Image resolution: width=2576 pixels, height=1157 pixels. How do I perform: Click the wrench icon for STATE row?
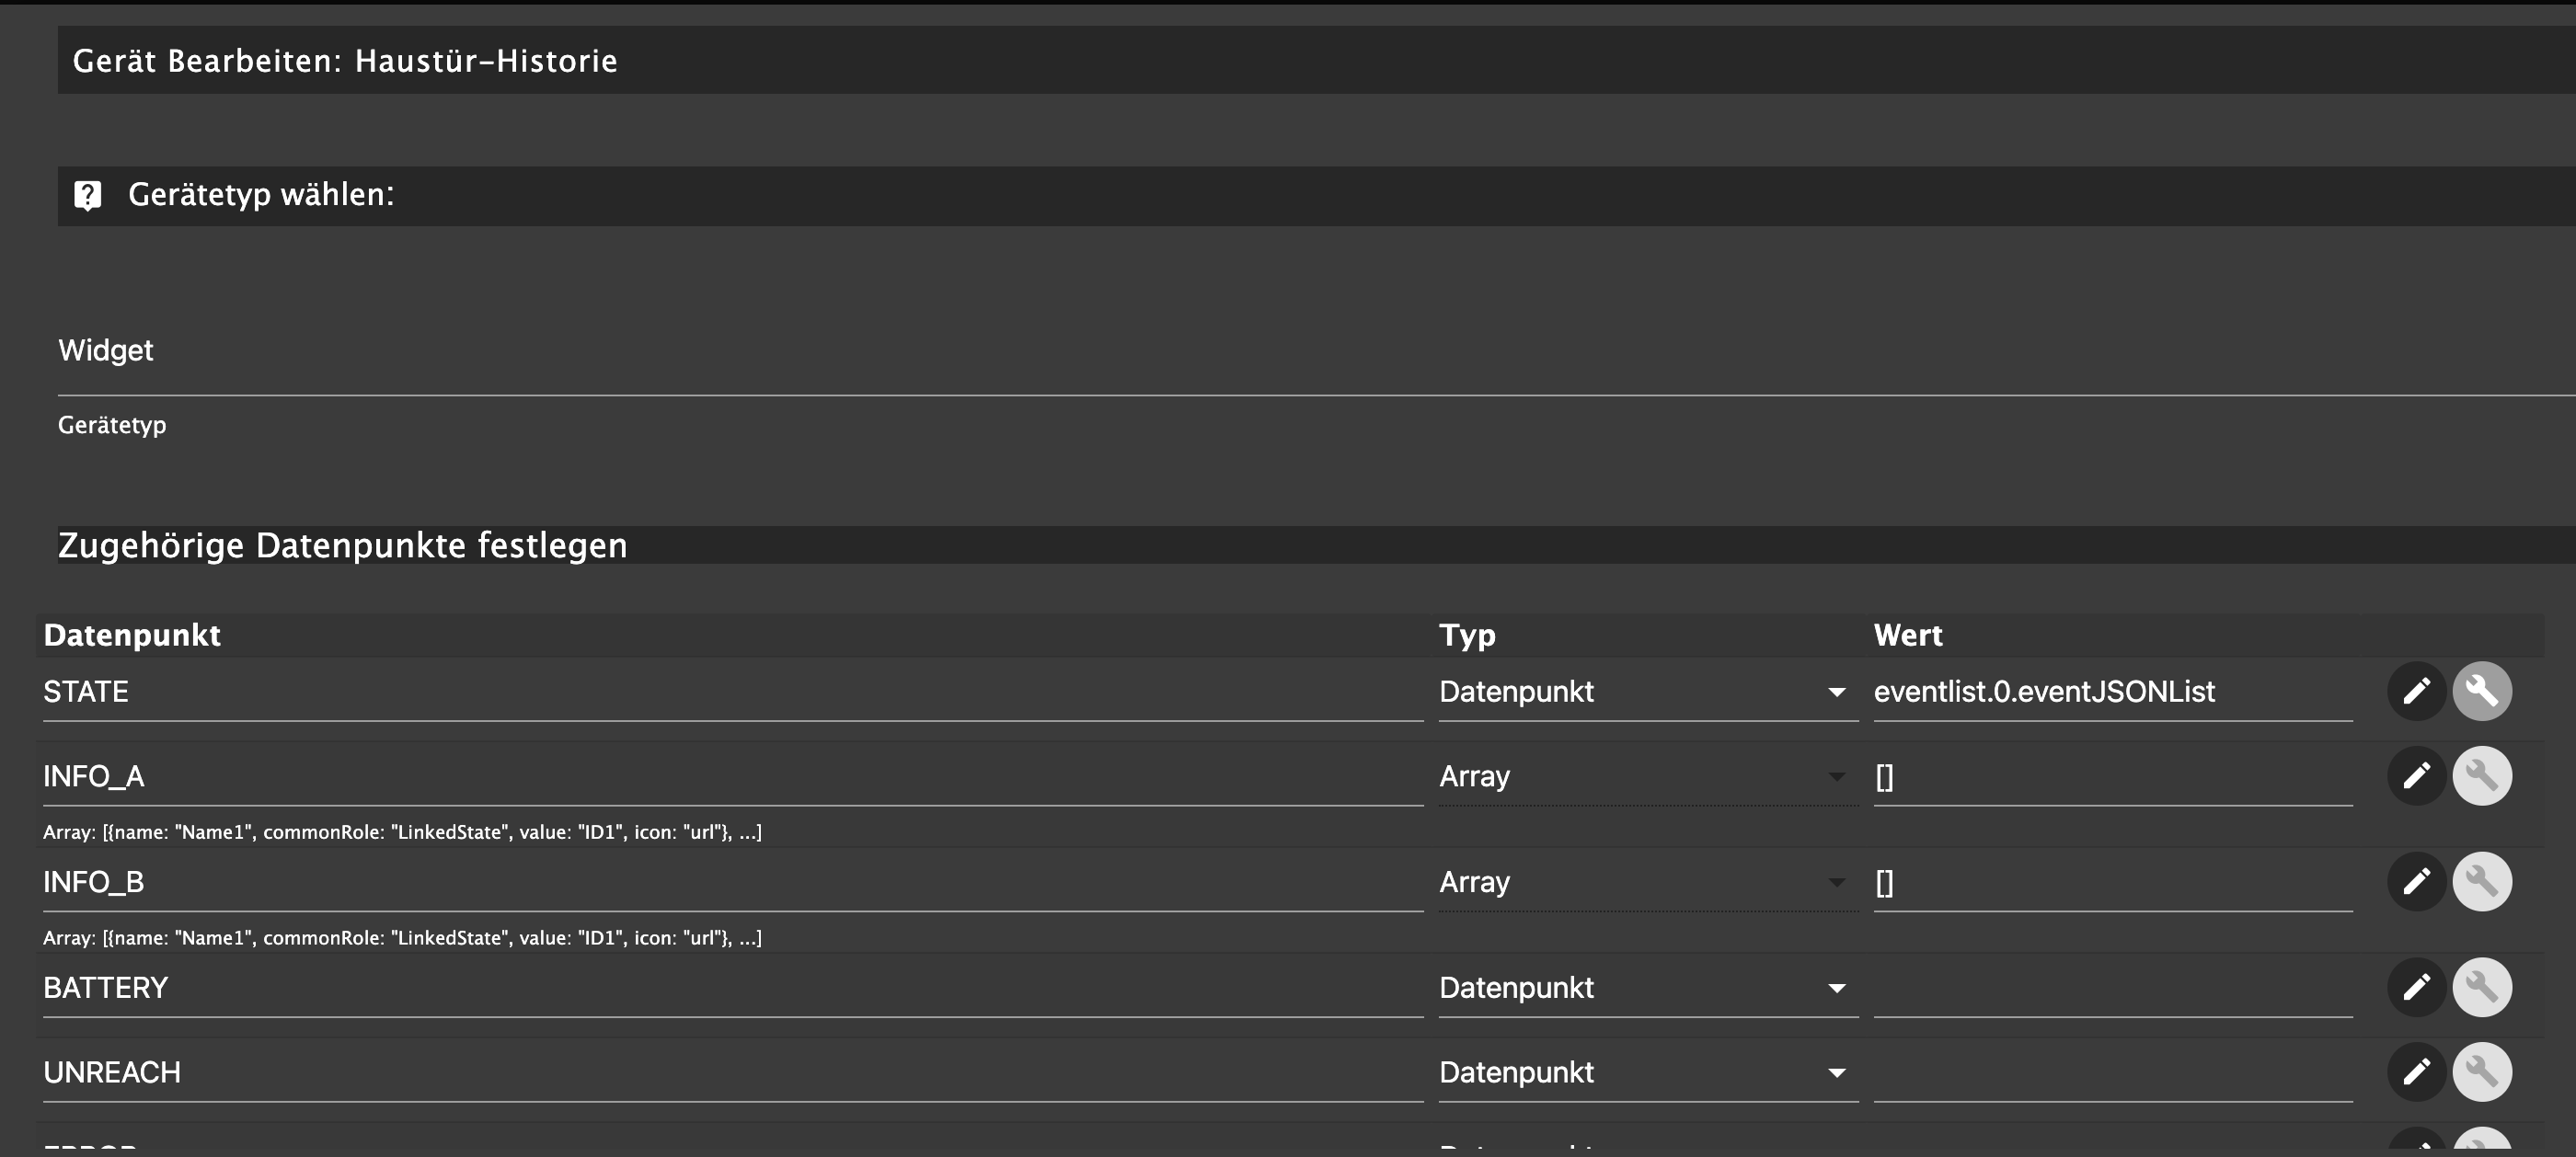pos(2481,691)
